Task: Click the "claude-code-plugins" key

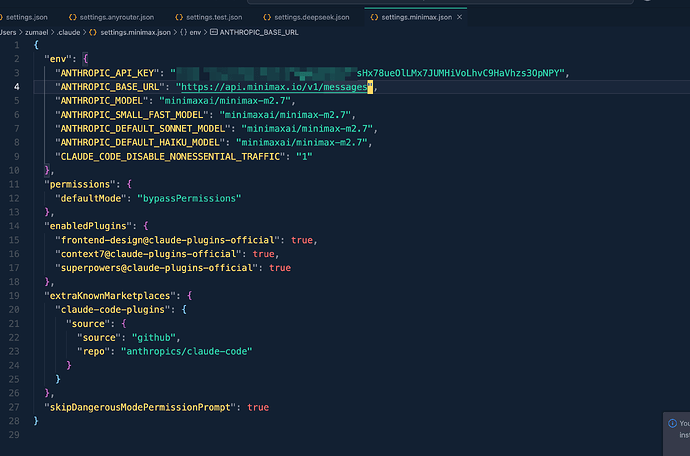Action: [112, 310]
